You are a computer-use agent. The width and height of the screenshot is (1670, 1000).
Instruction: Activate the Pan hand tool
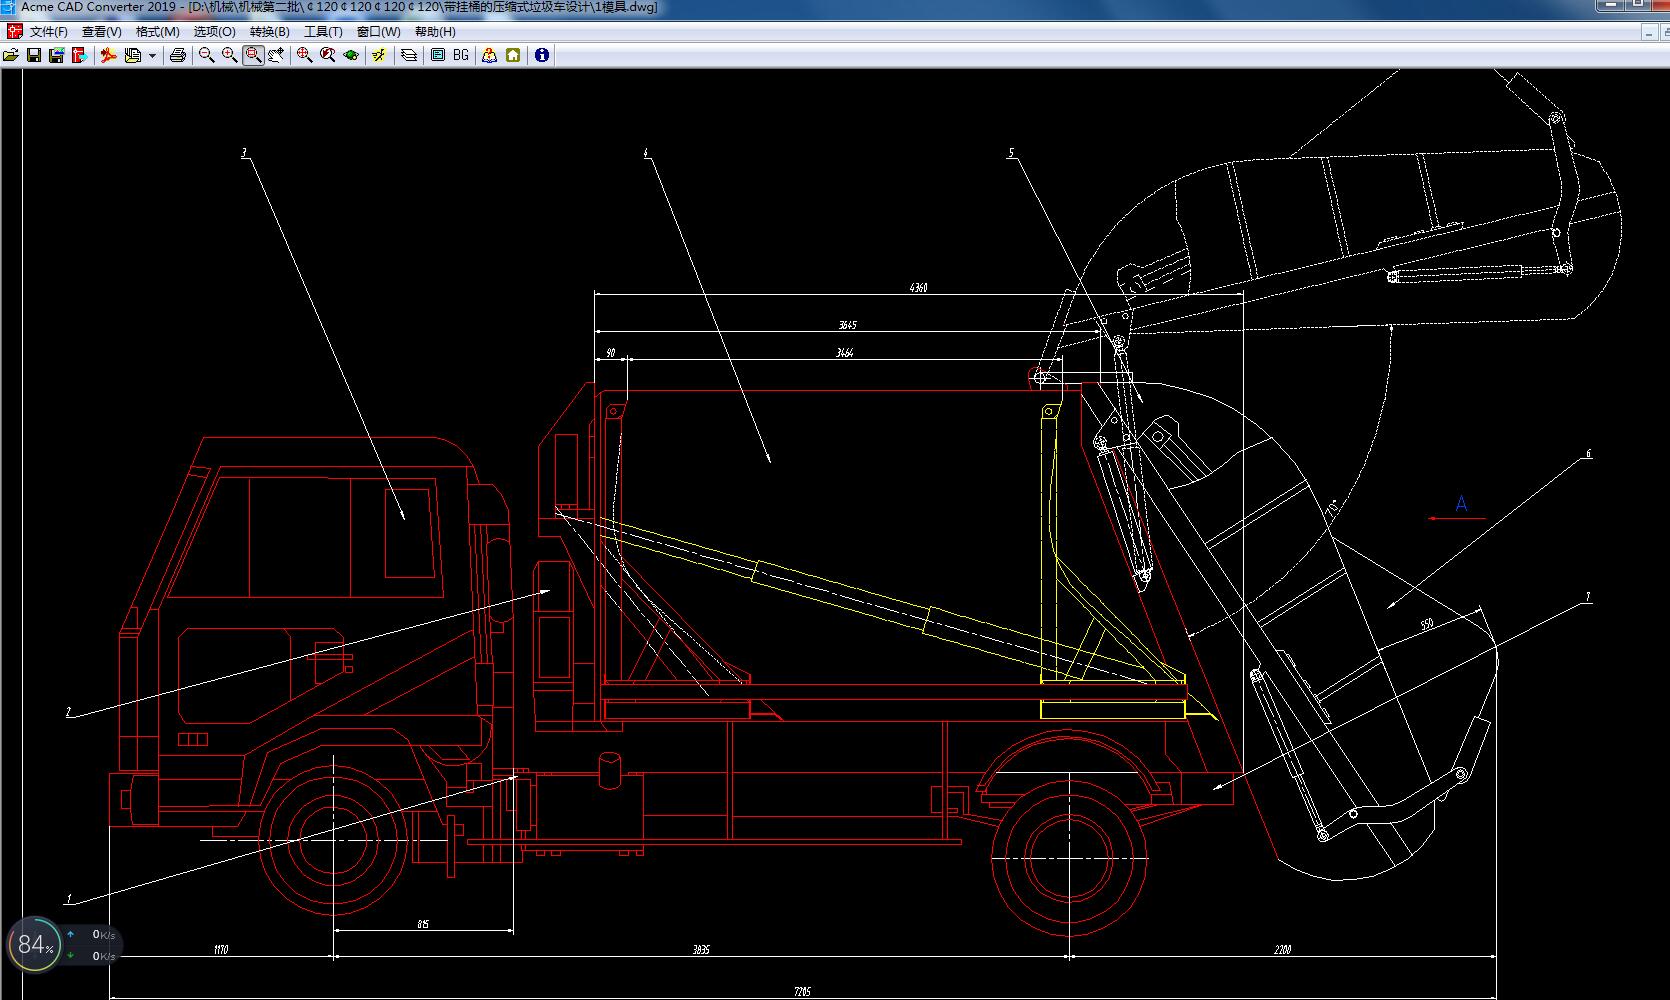(276, 55)
